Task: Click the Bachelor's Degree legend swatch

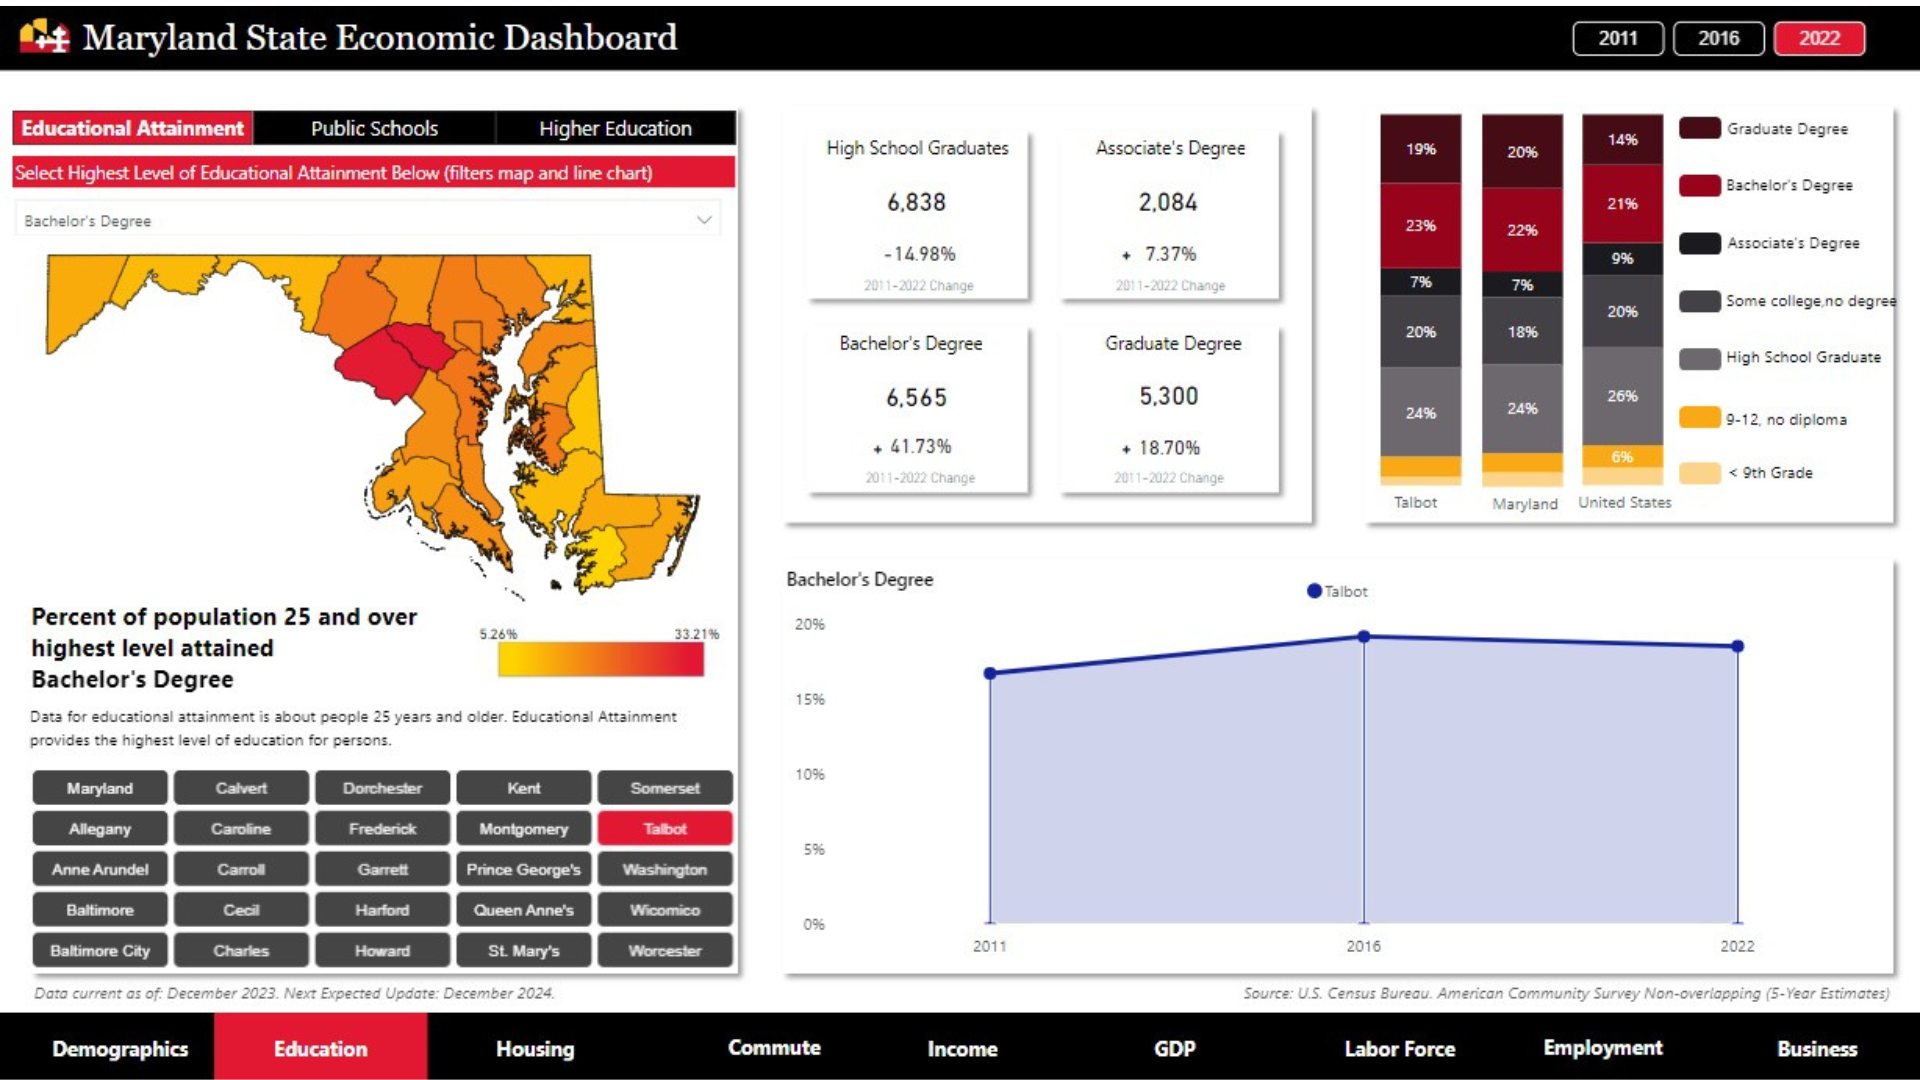Action: coord(1699,185)
